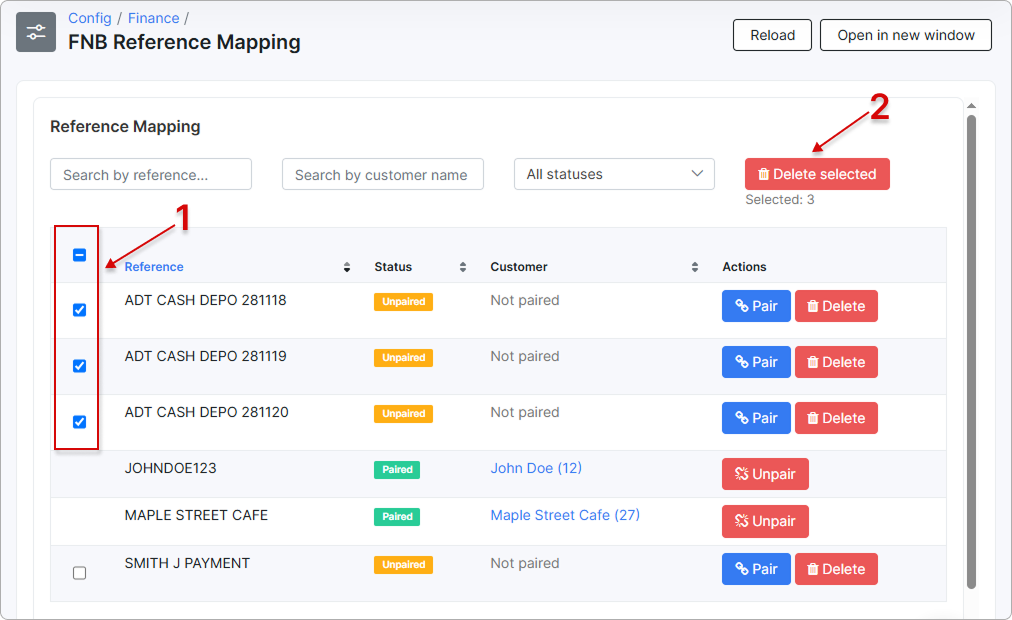Uncheck ADT CASH DEPO 281119 row checkbox
Viewport: 1012px width, 620px height.
click(79, 366)
